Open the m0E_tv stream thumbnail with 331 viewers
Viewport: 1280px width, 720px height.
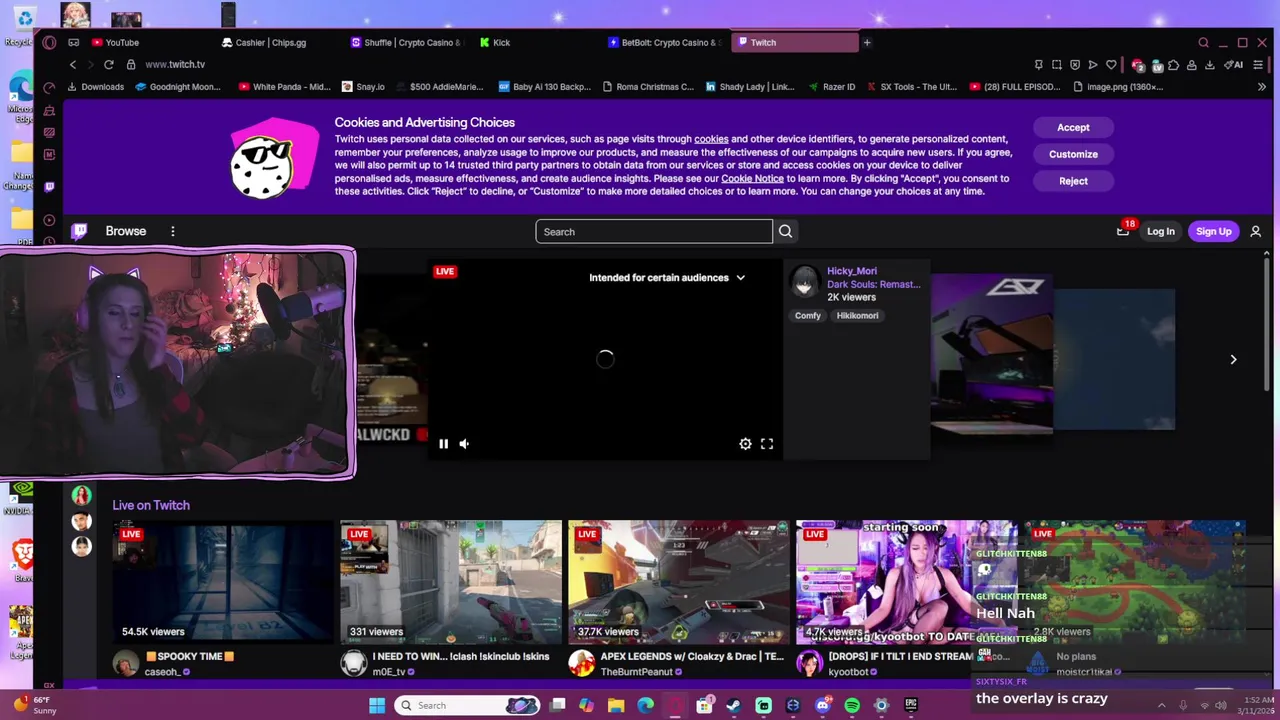[451, 582]
